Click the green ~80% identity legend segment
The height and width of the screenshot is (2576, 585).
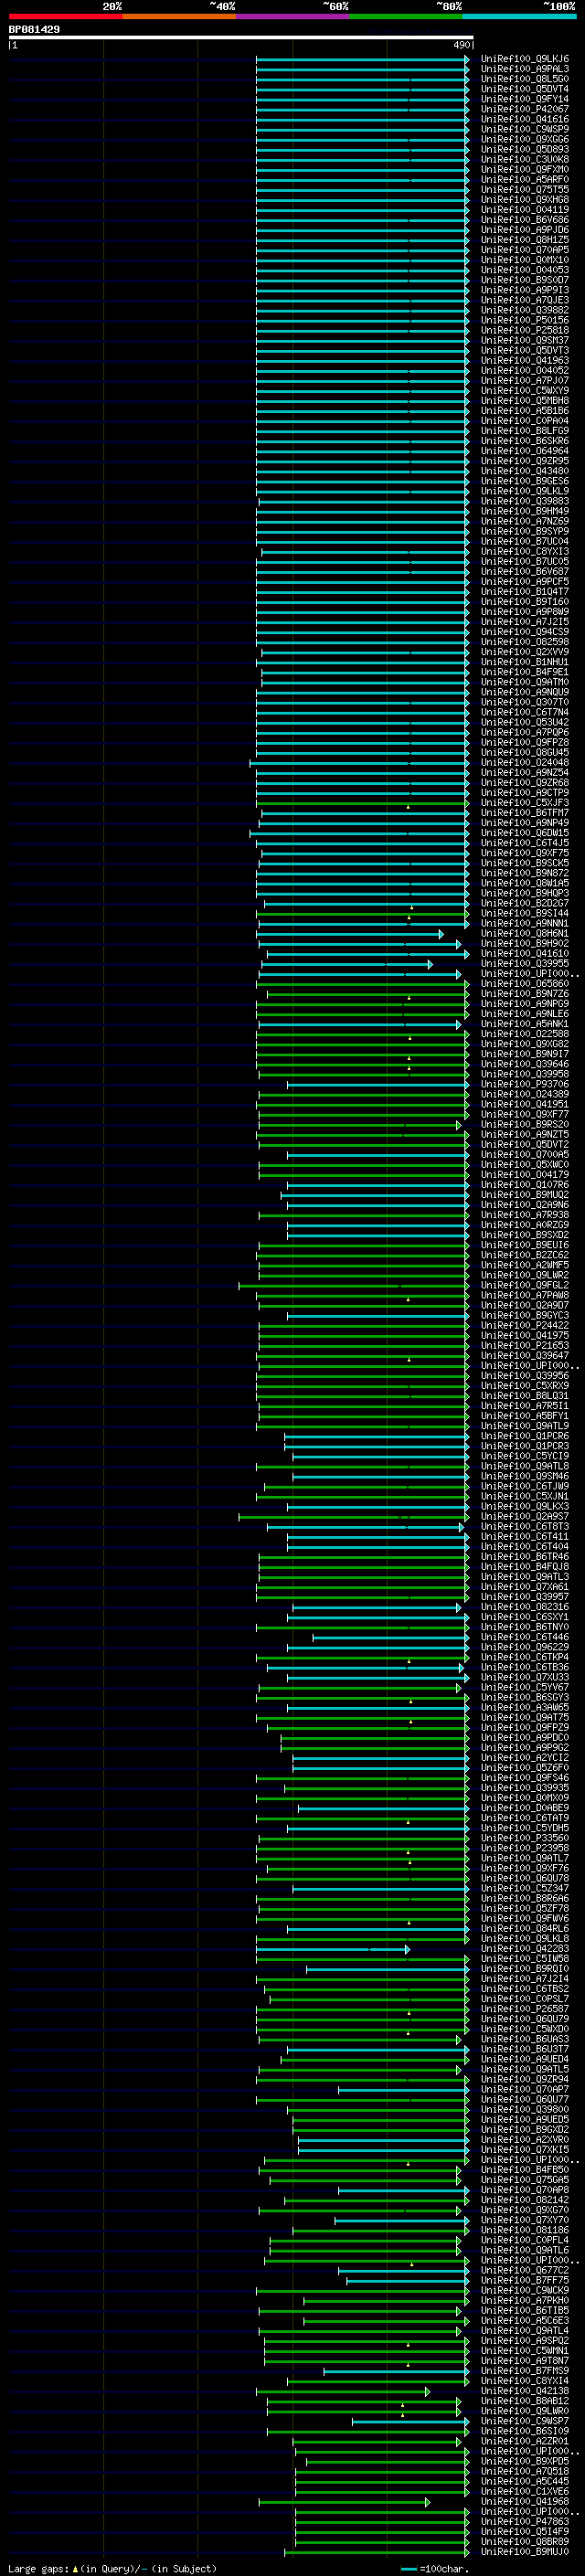pyautogui.click(x=406, y=16)
